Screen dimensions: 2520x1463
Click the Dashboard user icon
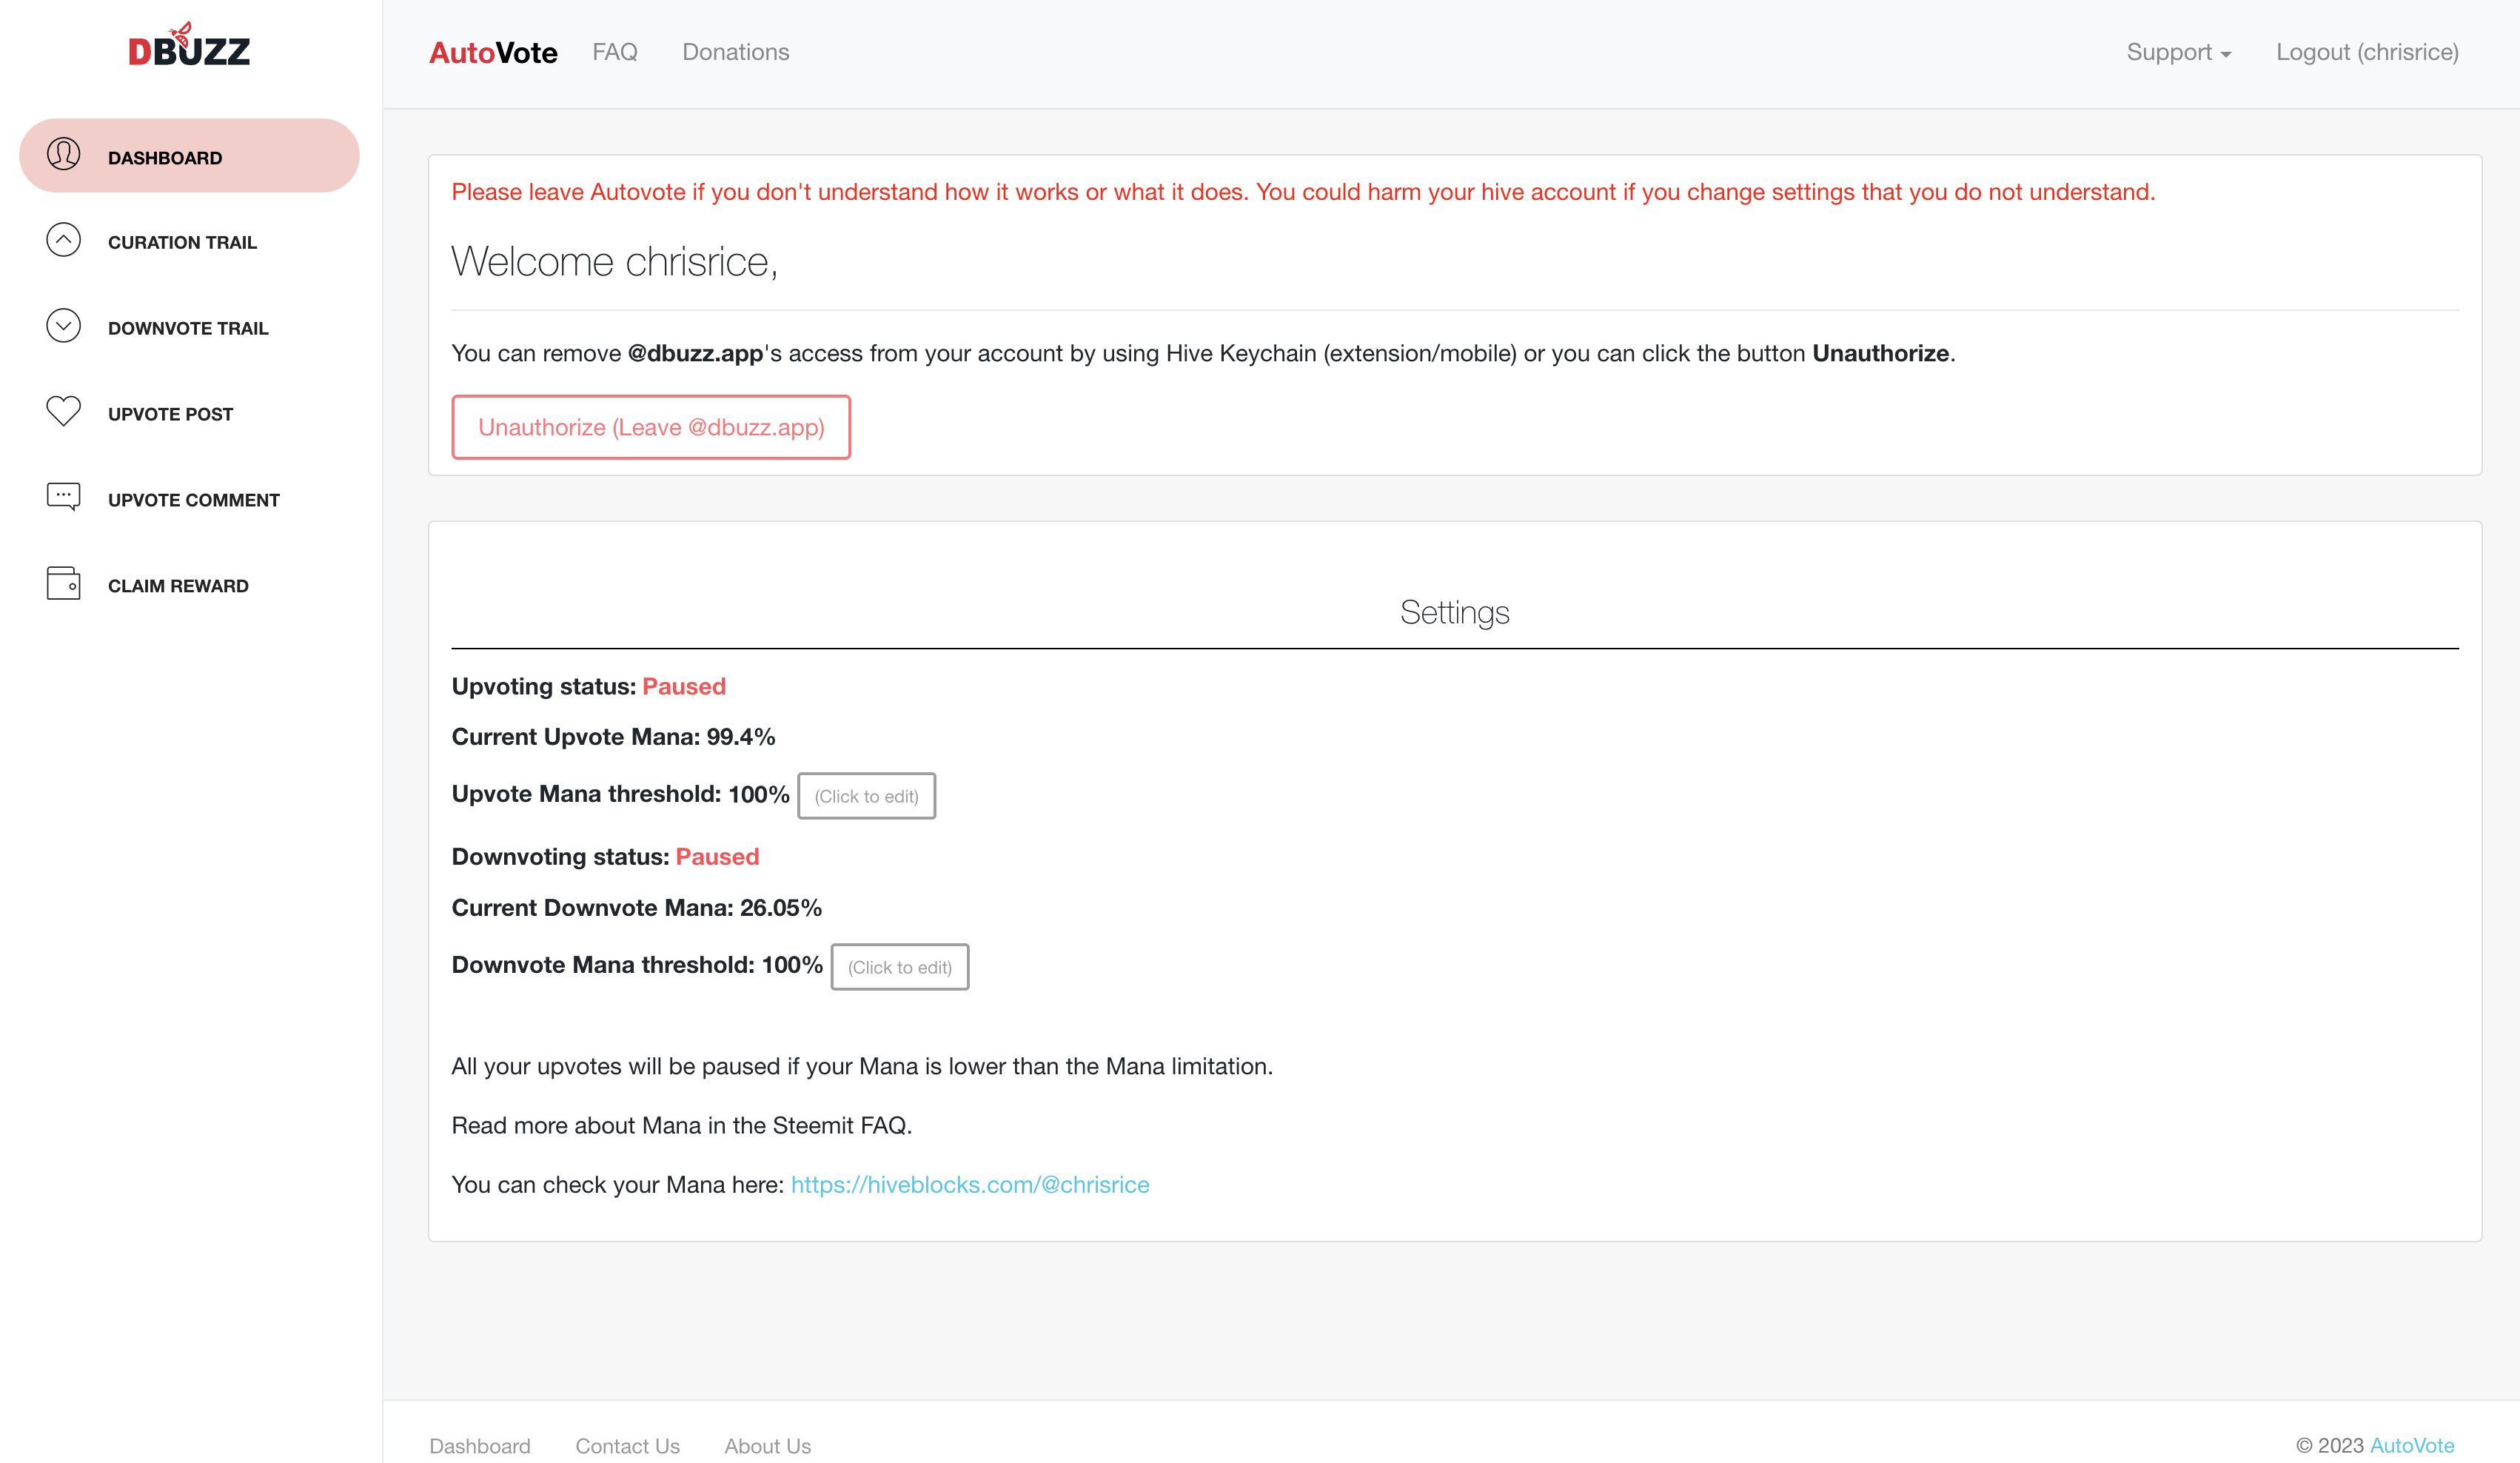(x=63, y=154)
